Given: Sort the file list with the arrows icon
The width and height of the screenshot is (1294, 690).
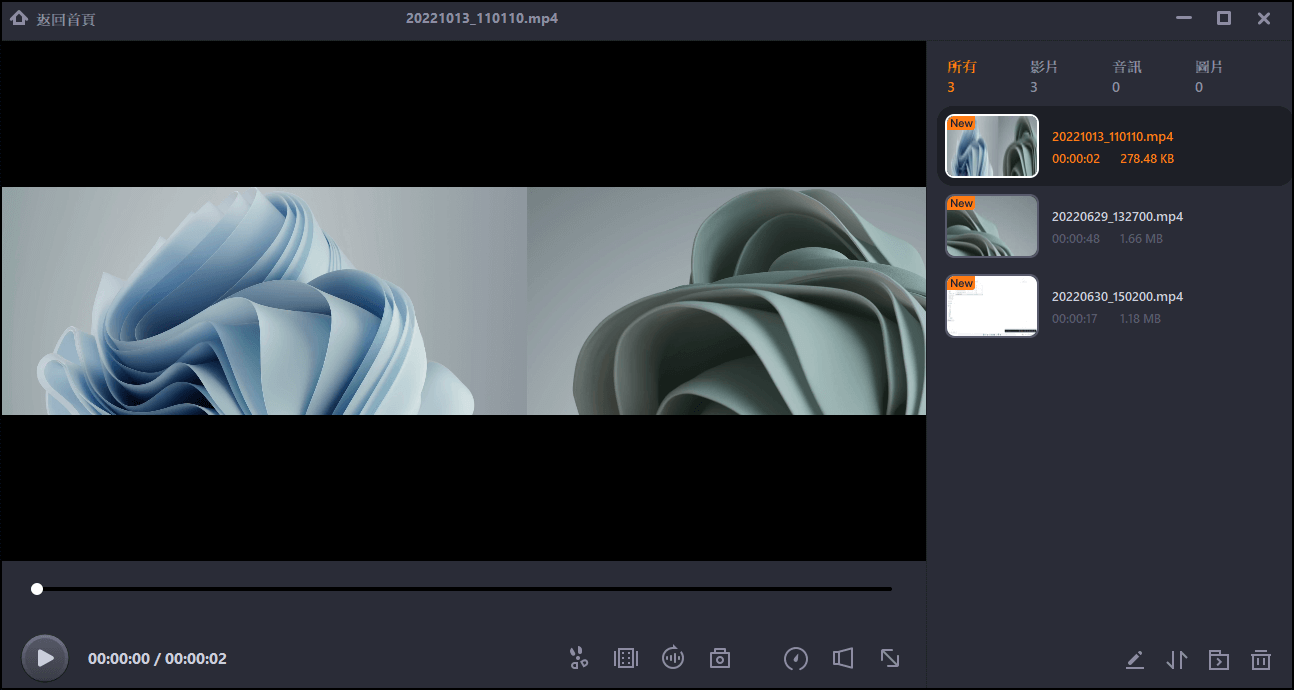Looking at the screenshot, I should pyautogui.click(x=1177, y=660).
